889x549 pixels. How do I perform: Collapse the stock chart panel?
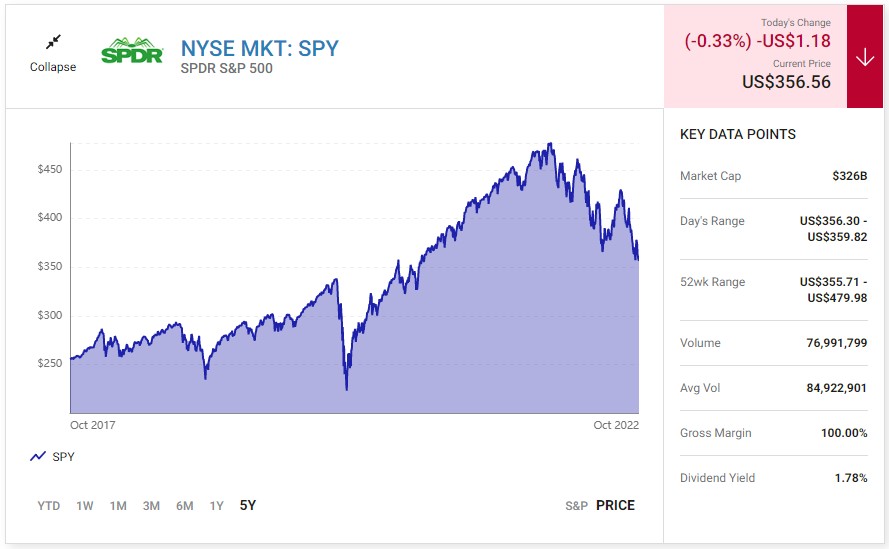tap(53, 67)
